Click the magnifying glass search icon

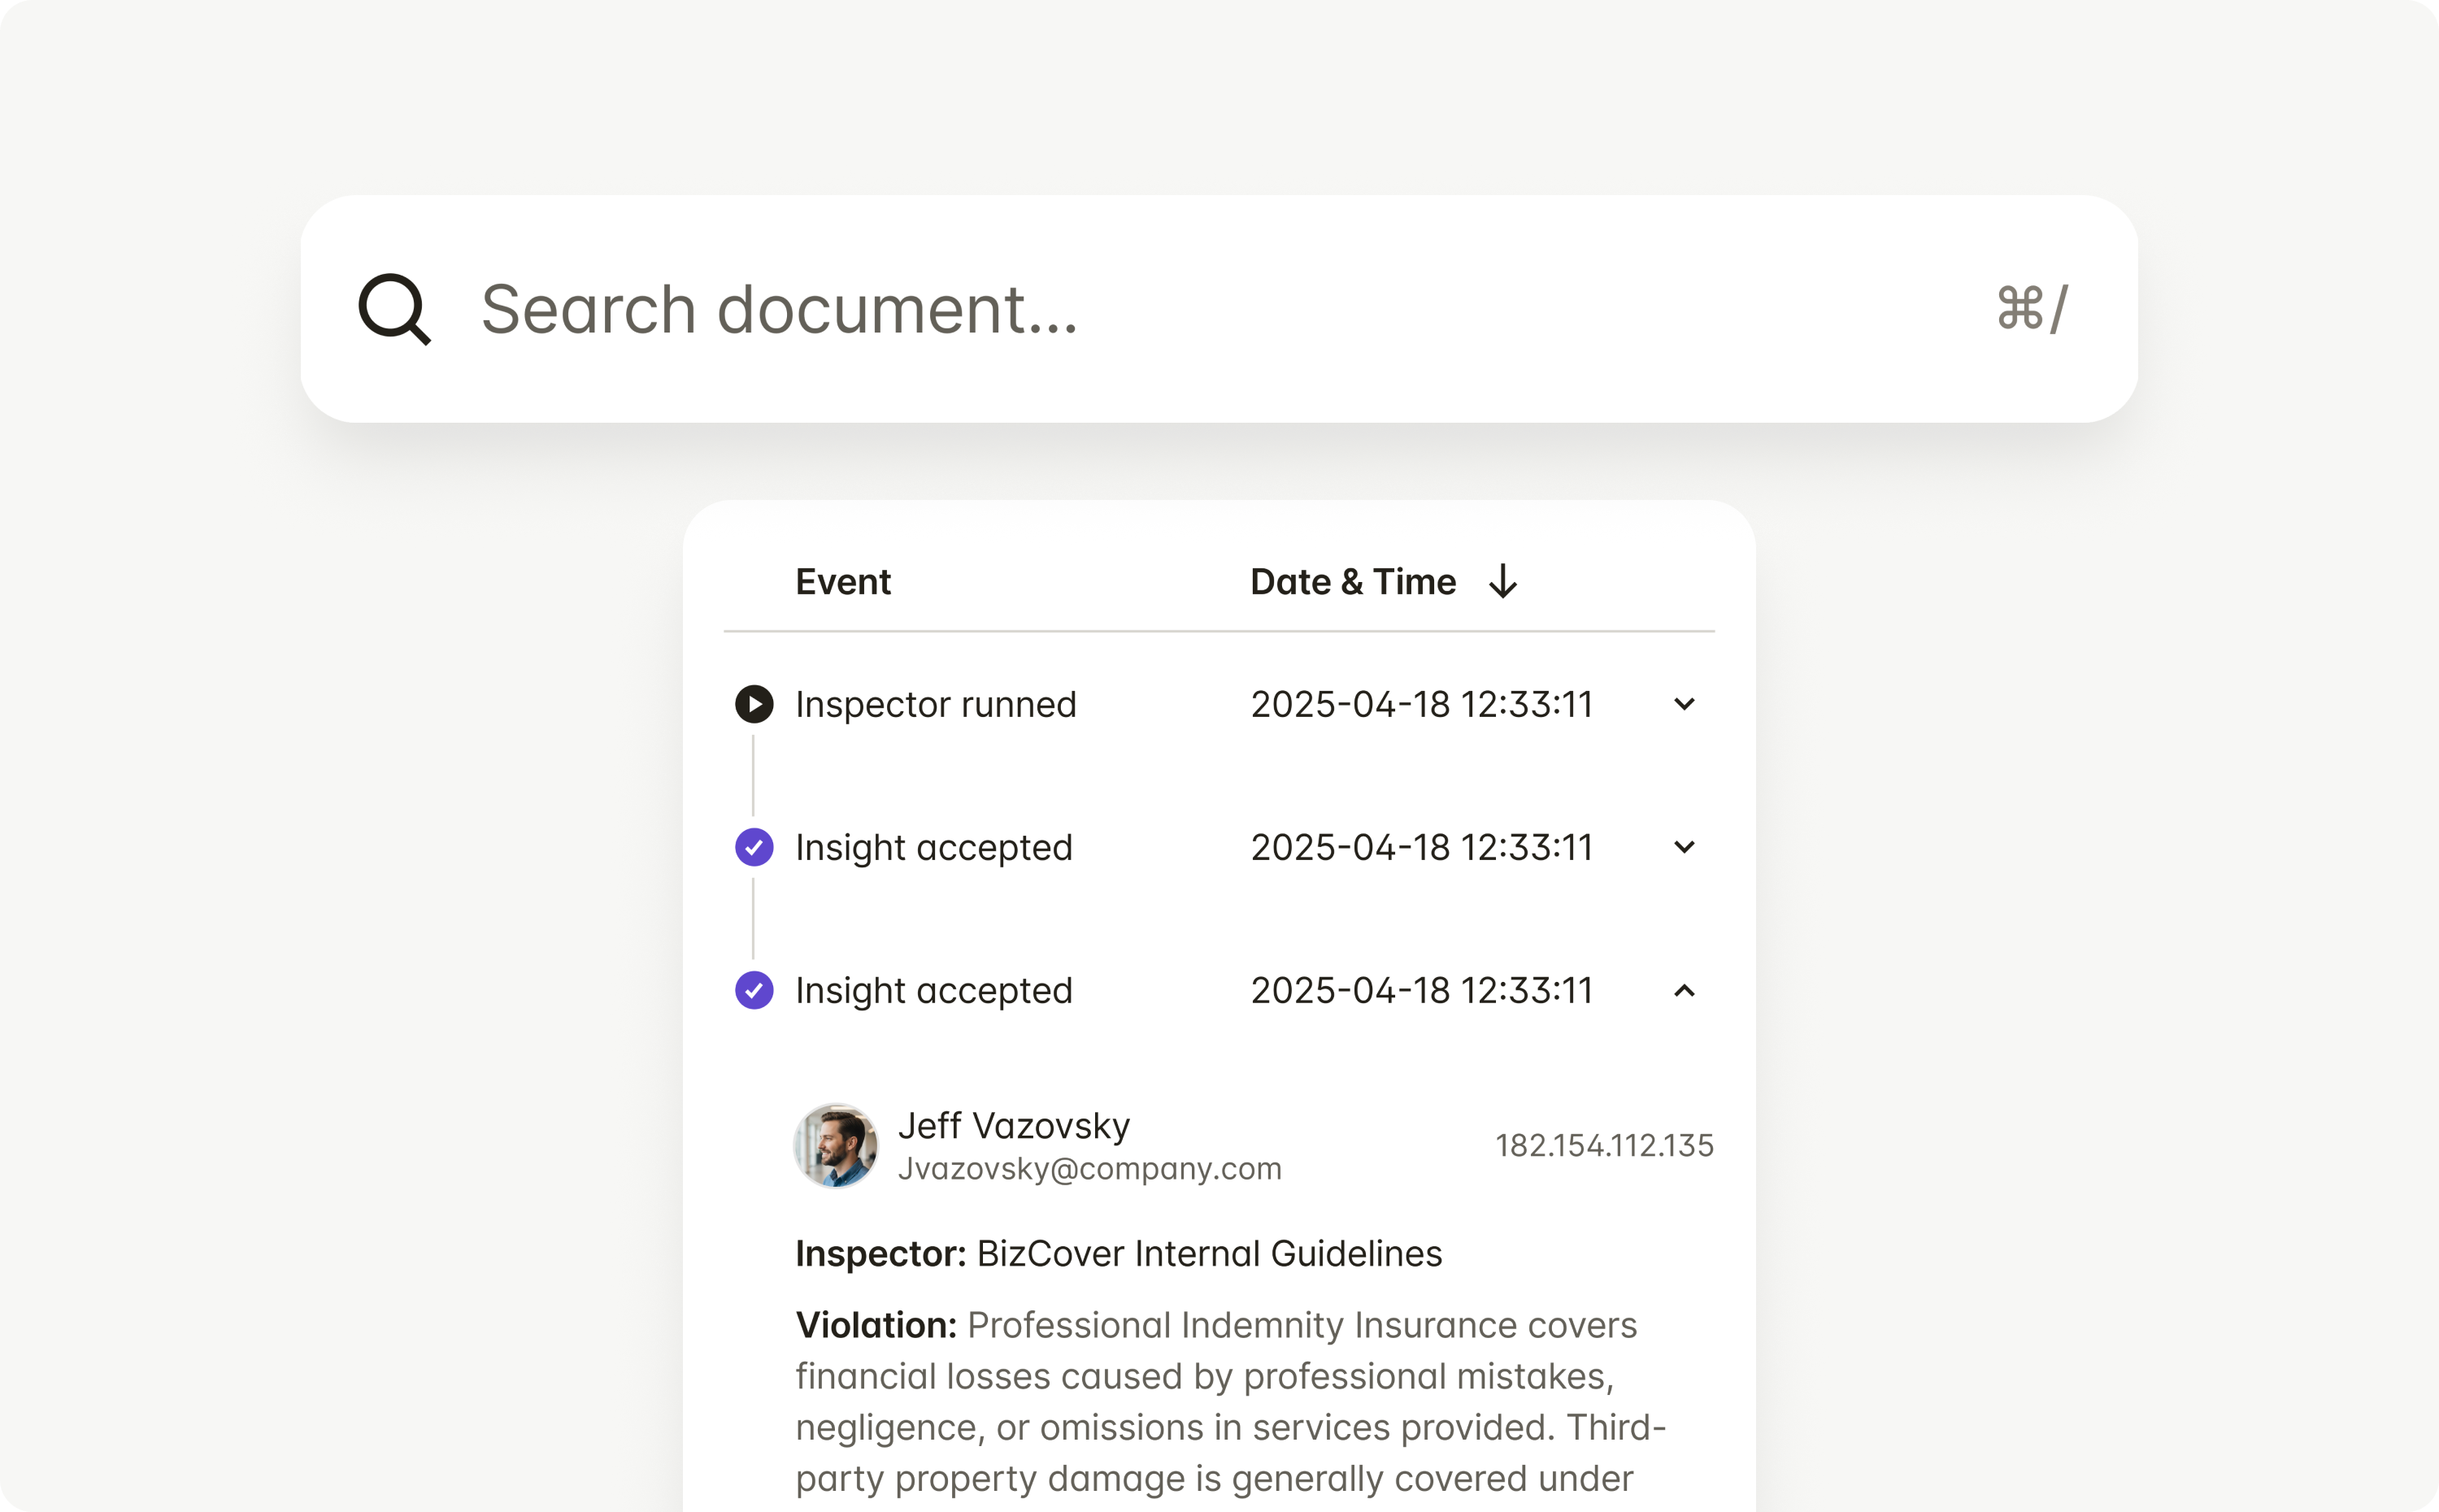click(394, 309)
